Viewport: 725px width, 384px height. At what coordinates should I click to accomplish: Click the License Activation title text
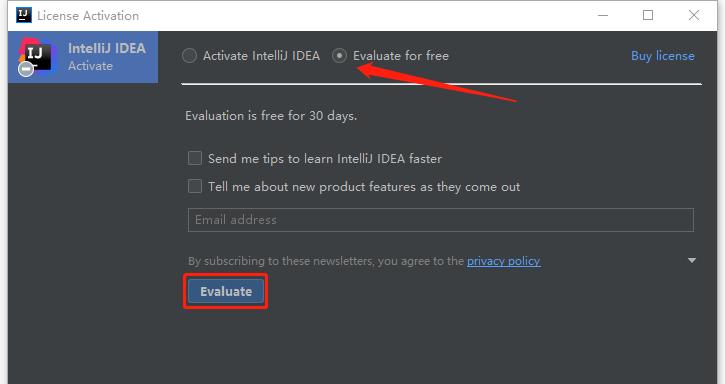pos(88,16)
